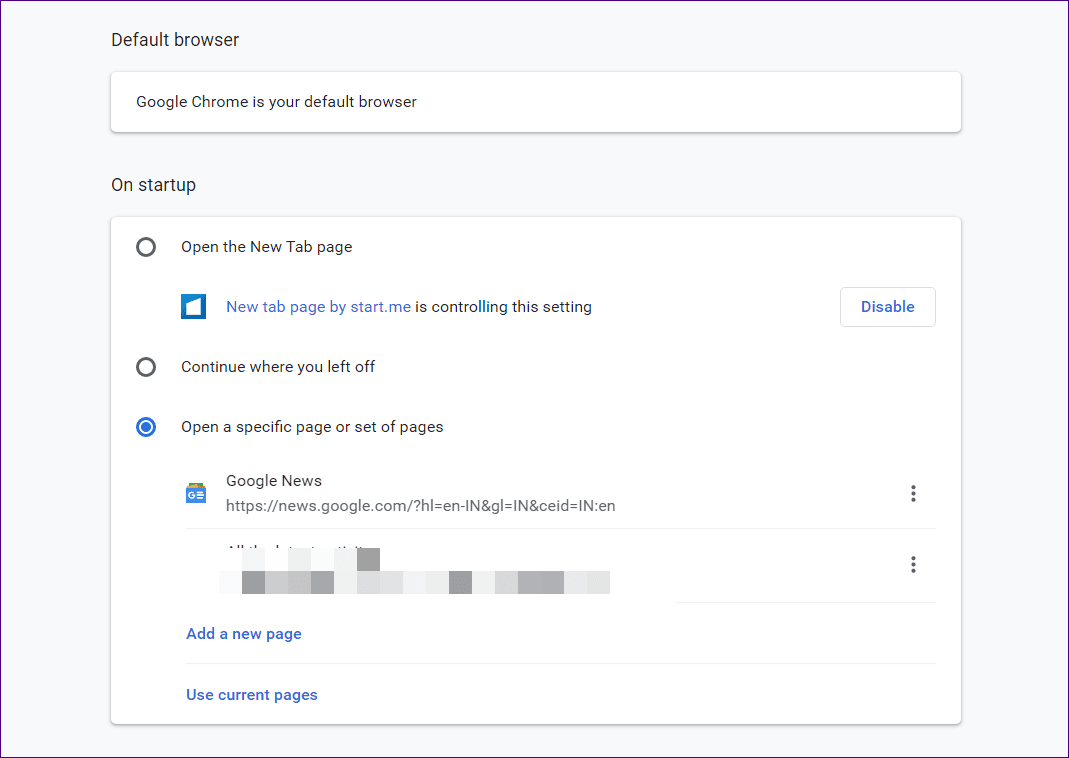This screenshot has width=1069, height=758.
Task: Click 'is controlling this setting' text
Action: [x=503, y=307]
